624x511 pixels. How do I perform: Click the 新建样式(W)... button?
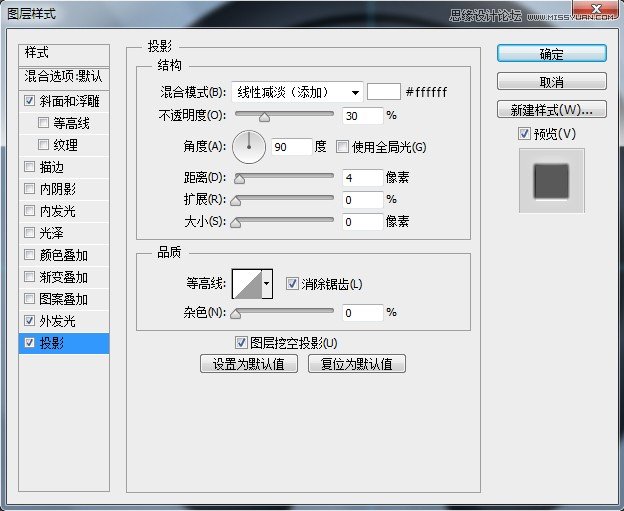pos(552,109)
